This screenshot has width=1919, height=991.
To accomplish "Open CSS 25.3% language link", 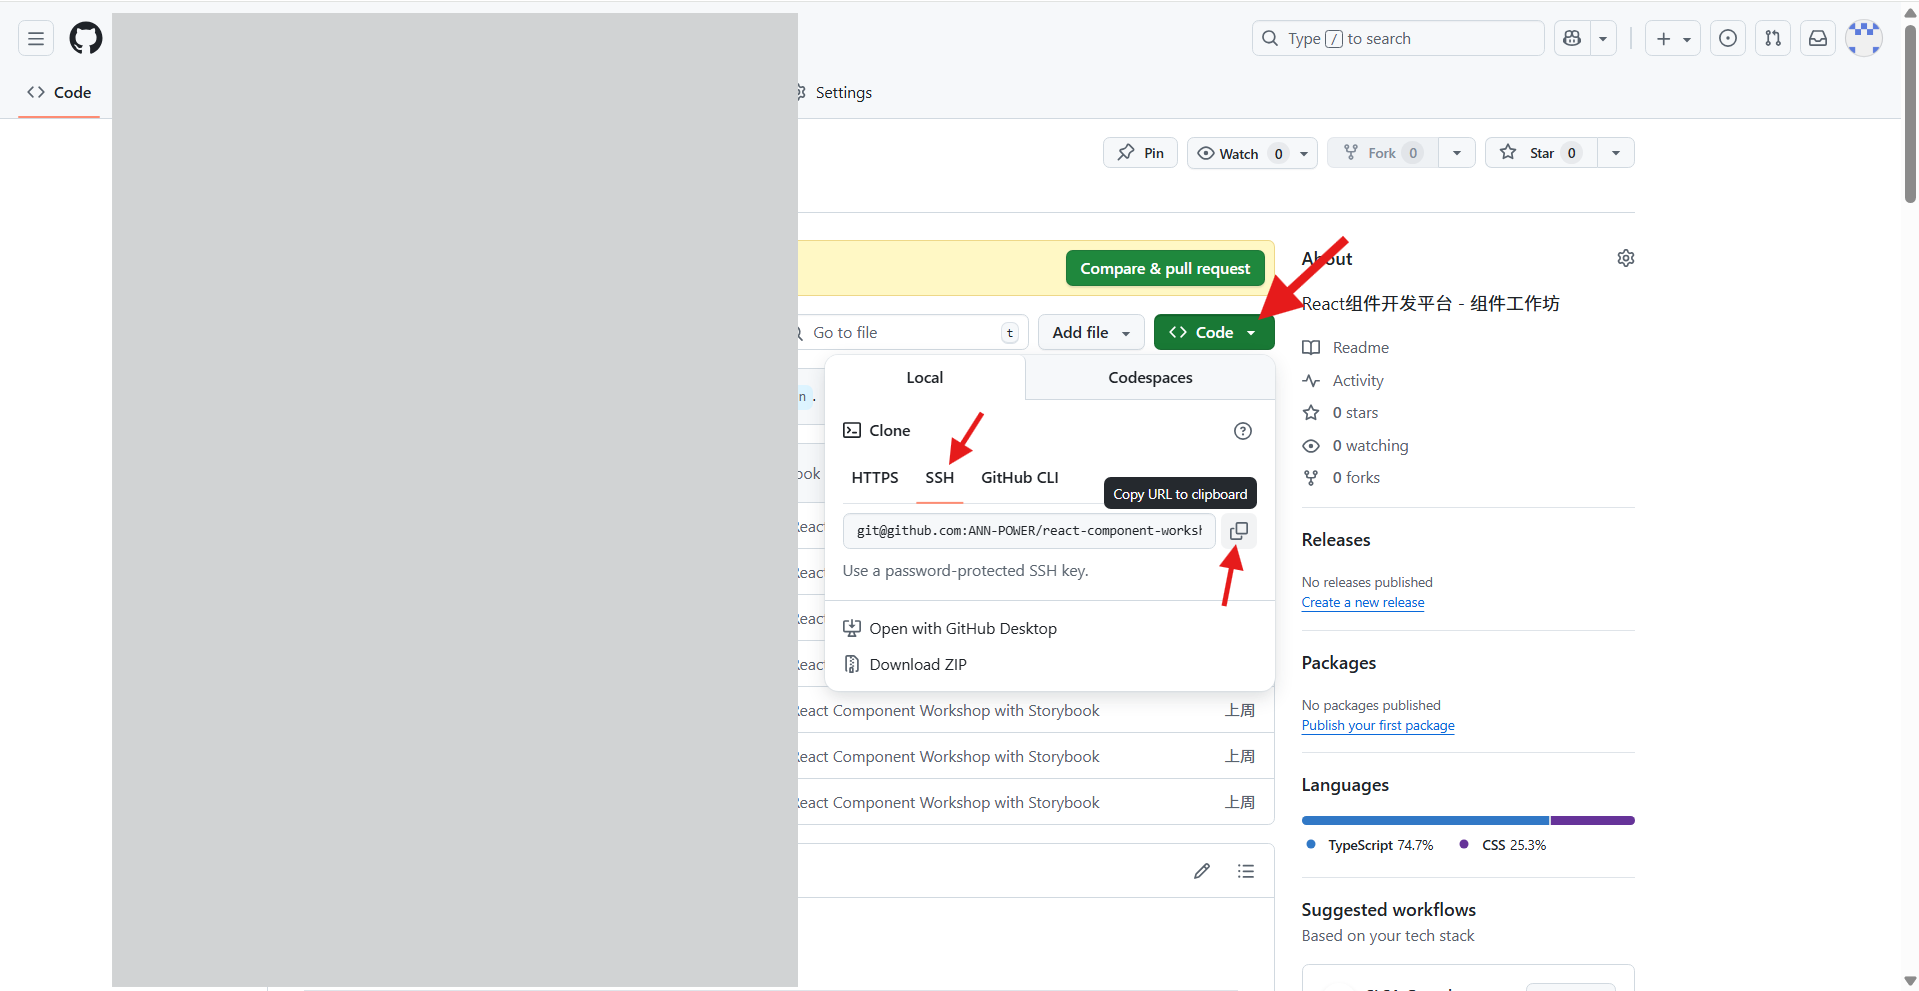I will tap(1503, 845).
